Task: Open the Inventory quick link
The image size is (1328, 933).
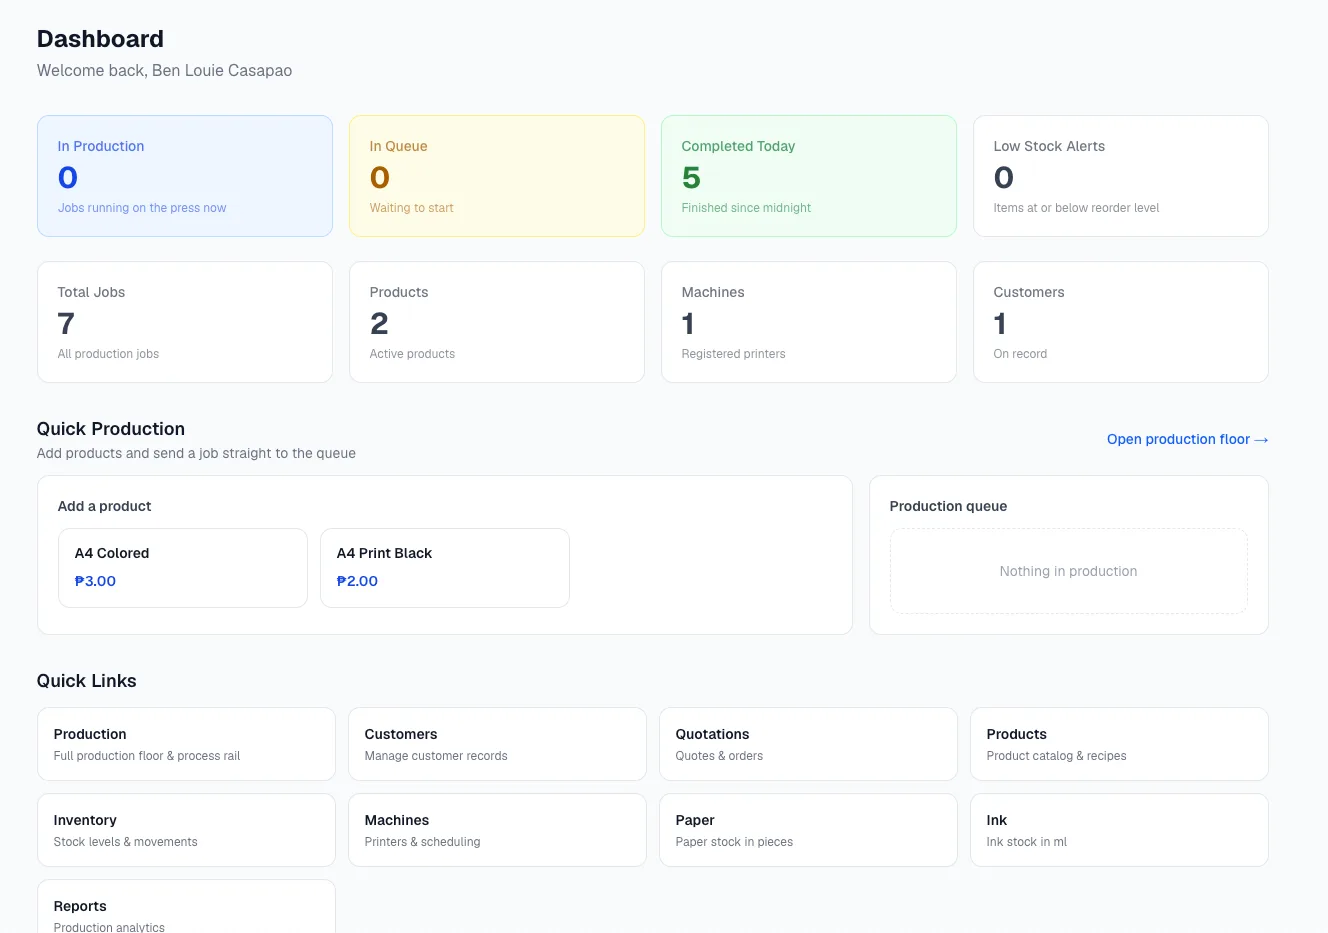Action: (x=186, y=830)
